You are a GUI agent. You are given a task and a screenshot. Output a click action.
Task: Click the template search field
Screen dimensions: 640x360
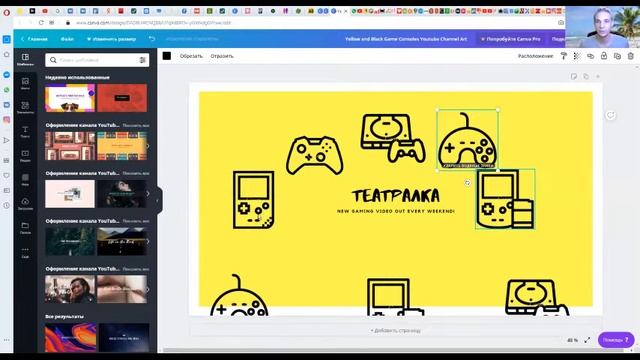tap(97, 60)
